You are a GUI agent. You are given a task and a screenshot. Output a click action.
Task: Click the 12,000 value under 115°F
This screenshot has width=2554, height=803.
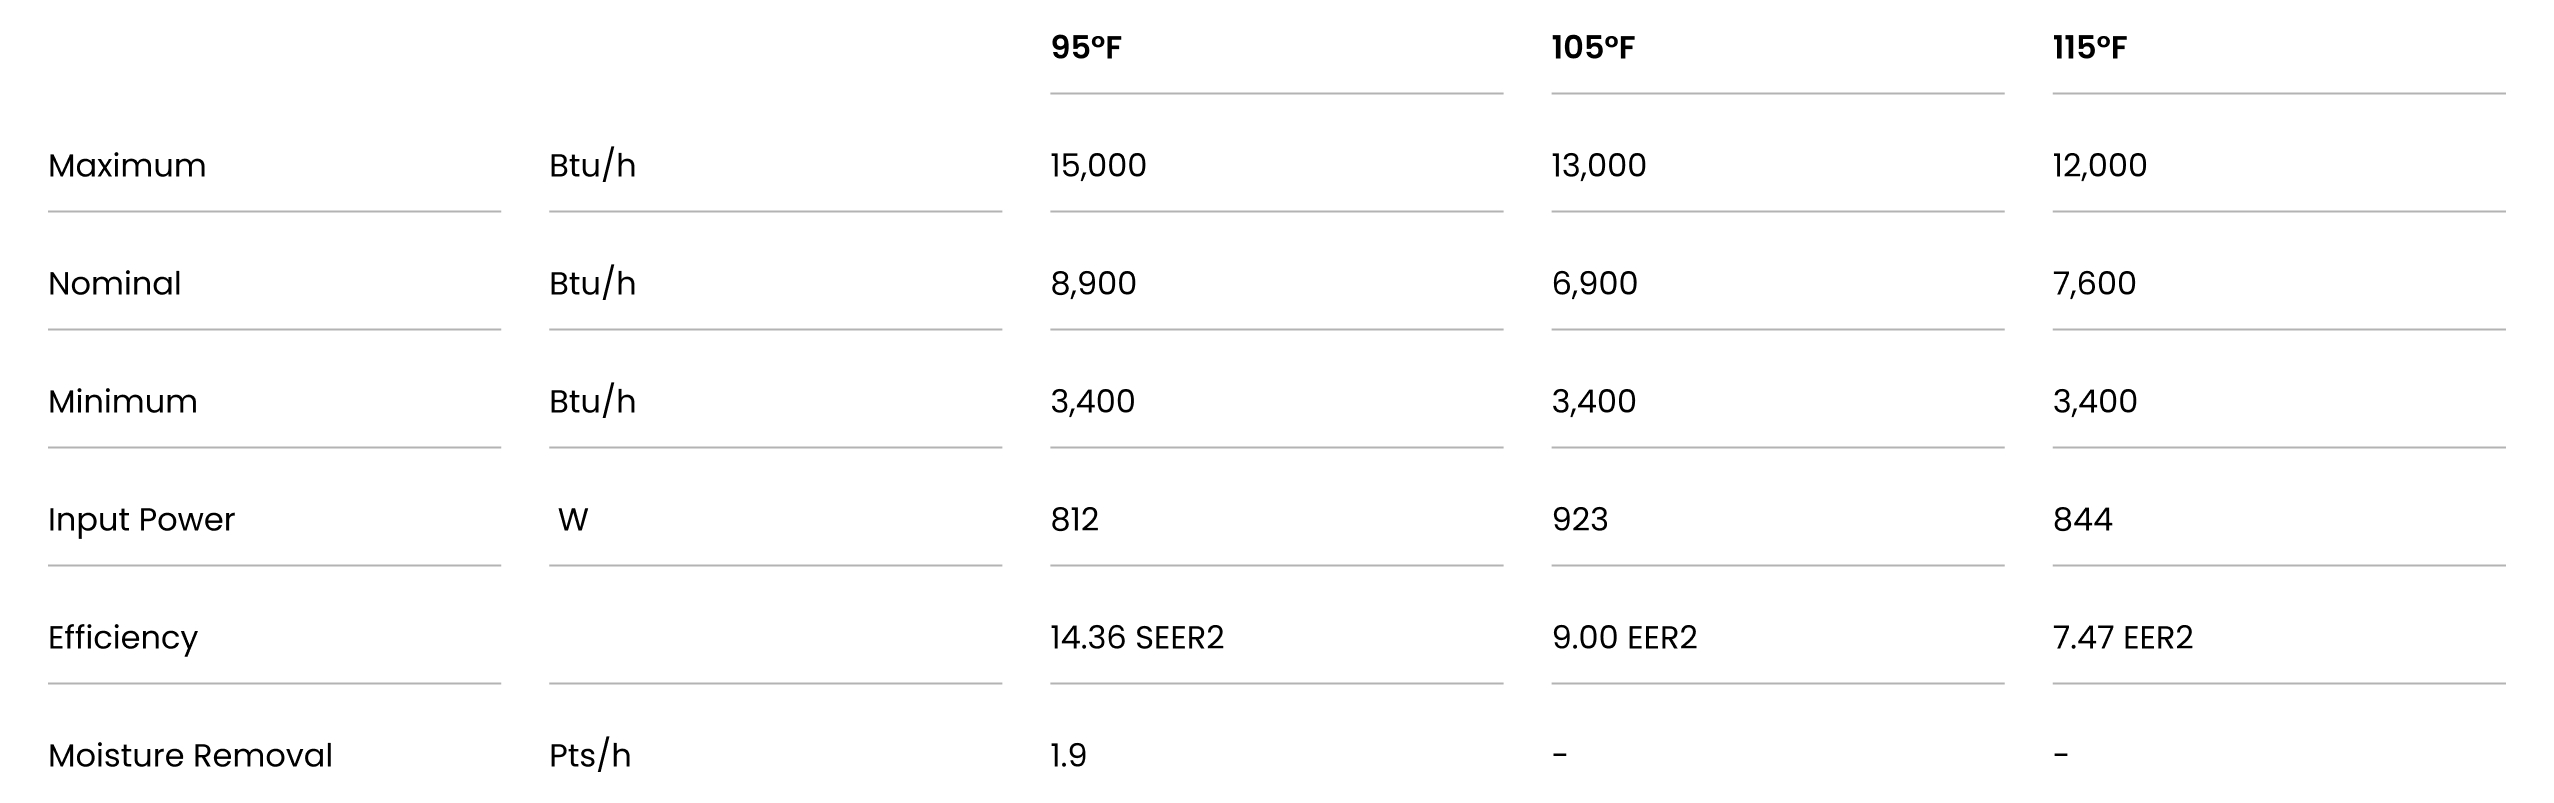(2100, 165)
